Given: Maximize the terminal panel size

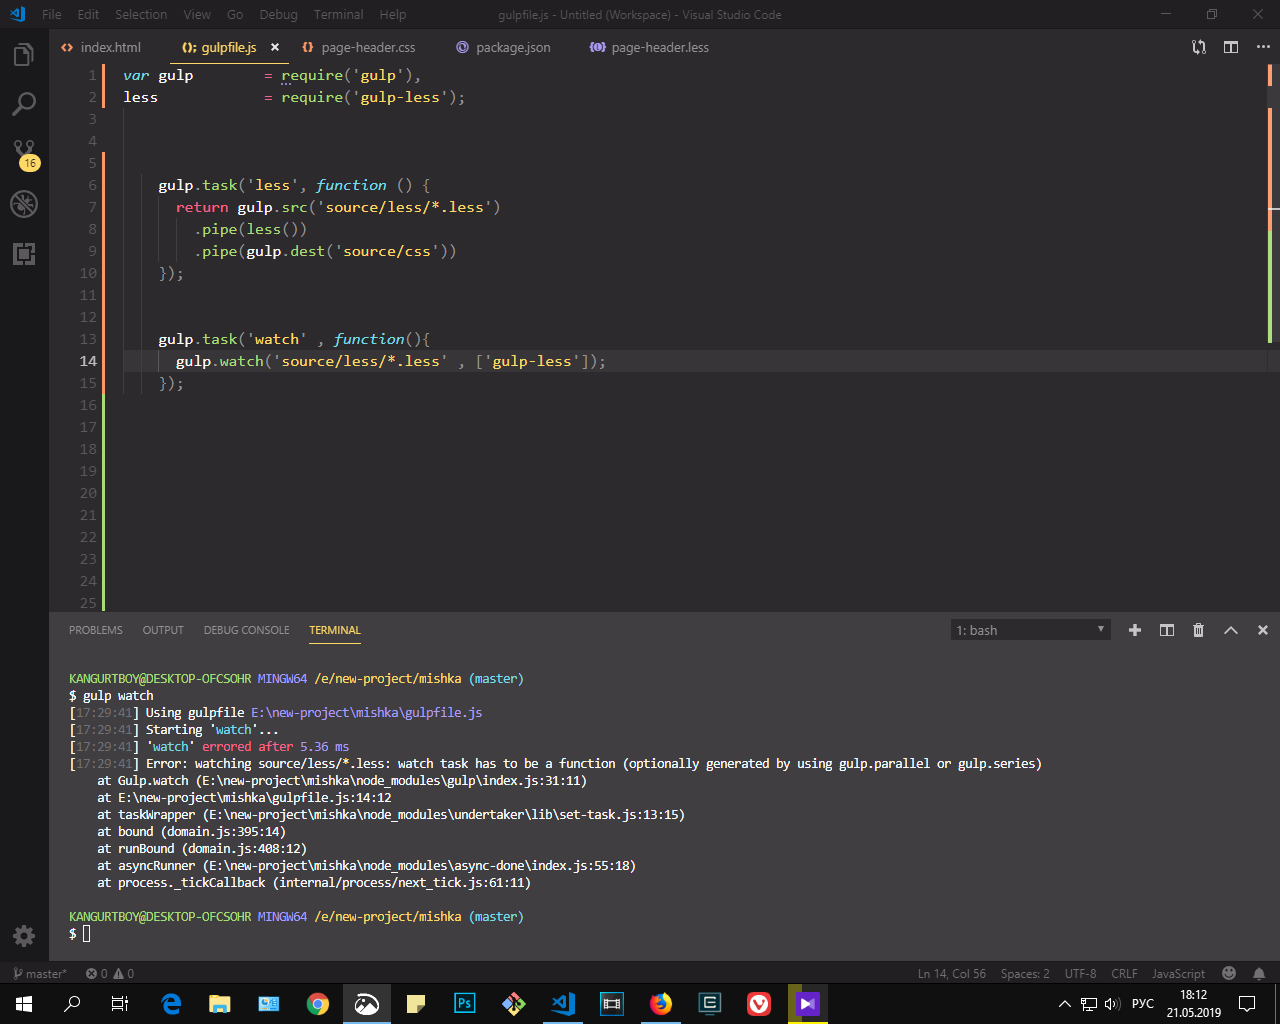Looking at the screenshot, I should coord(1231,630).
